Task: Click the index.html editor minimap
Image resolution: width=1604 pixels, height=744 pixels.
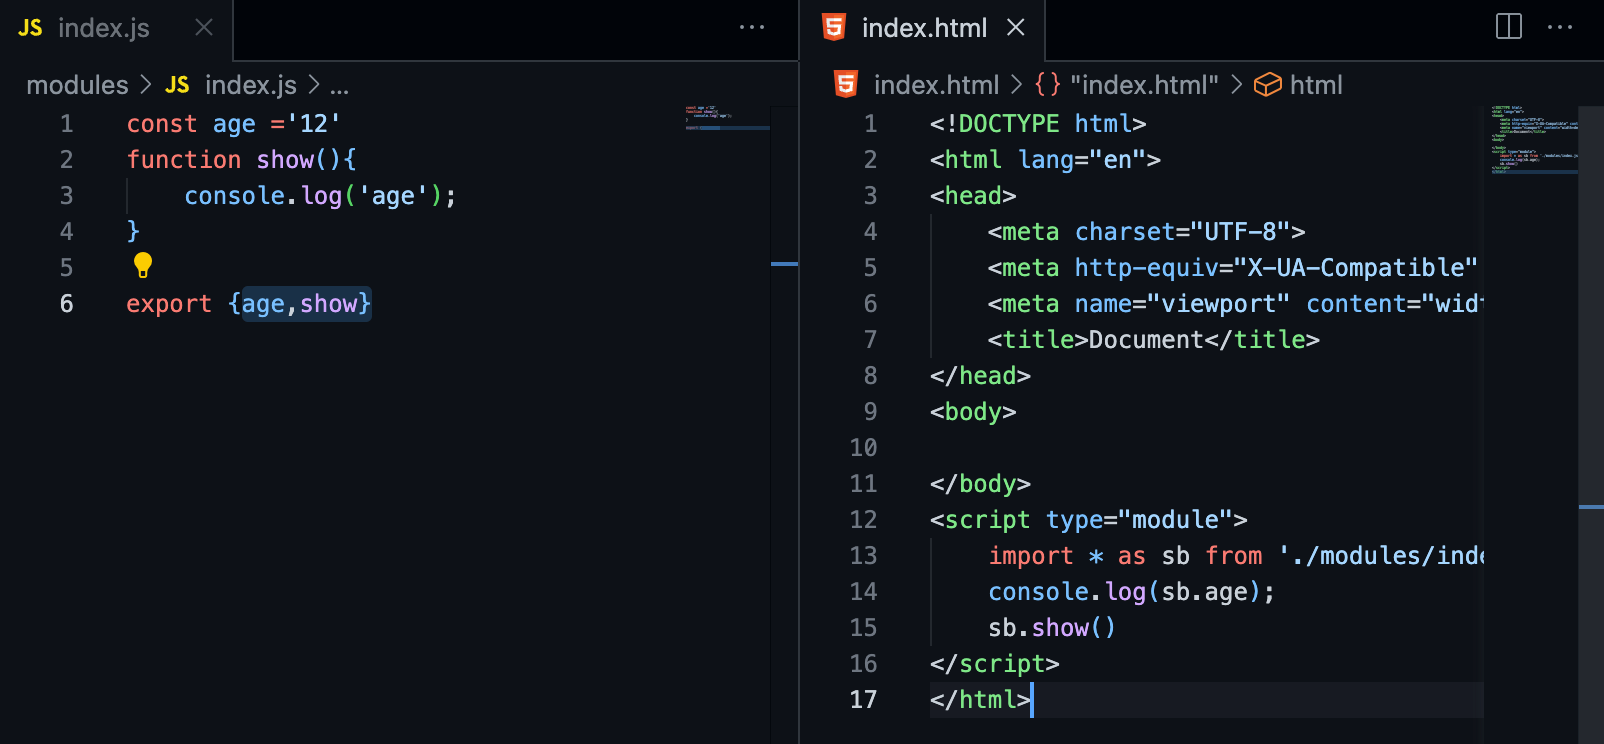Action: (1533, 140)
